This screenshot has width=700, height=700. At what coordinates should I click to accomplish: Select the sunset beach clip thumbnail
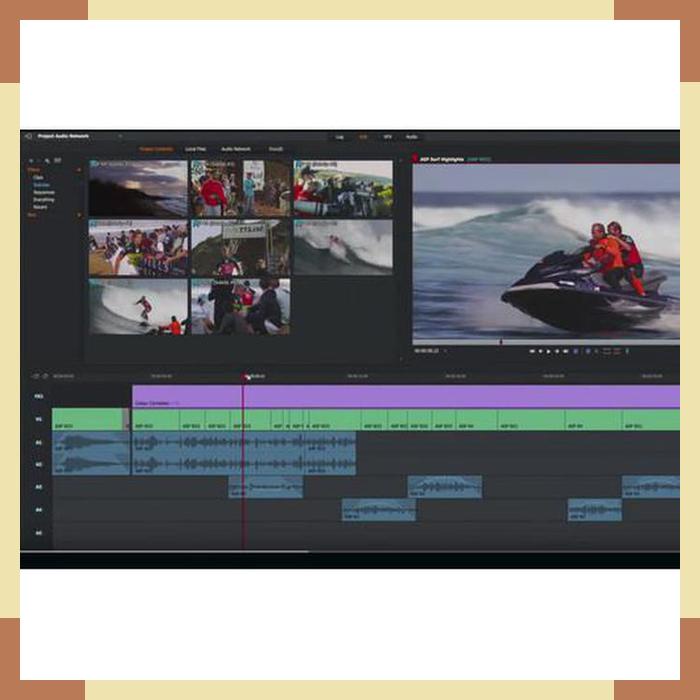click(x=138, y=189)
